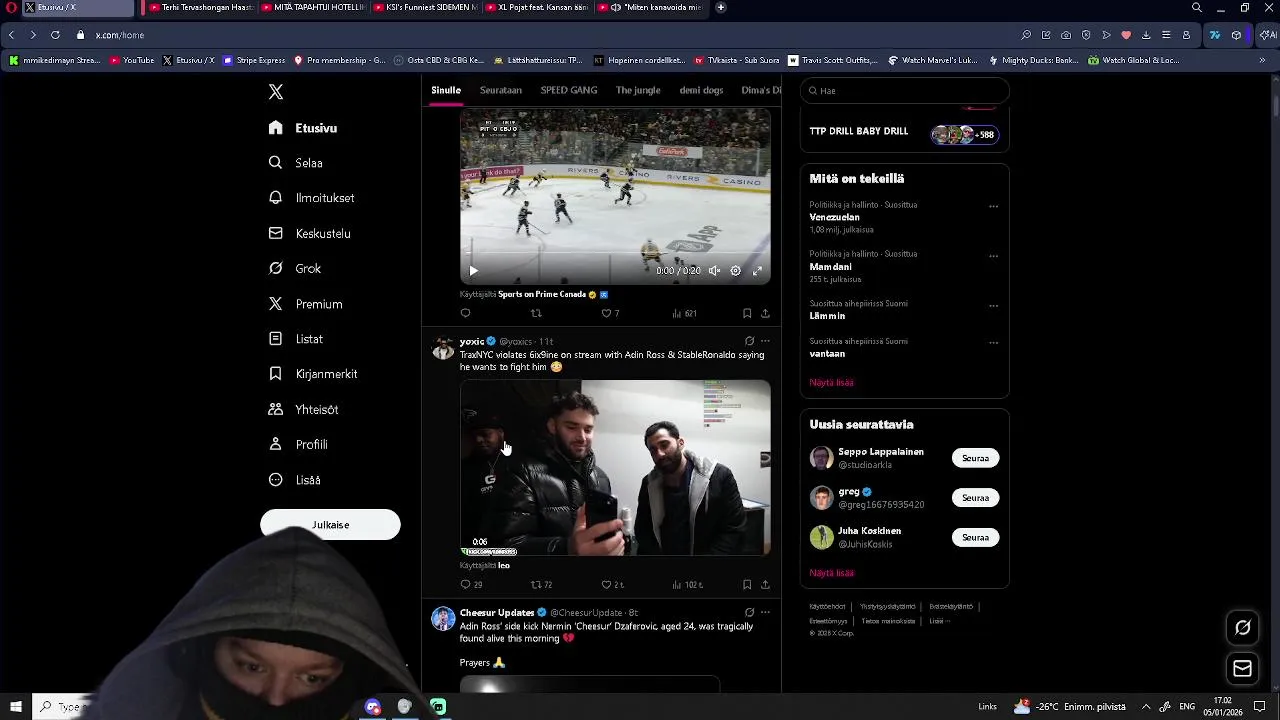Open Venezuelan trending topic
This screenshot has height=720, width=1280.
(x=834, y=217)
